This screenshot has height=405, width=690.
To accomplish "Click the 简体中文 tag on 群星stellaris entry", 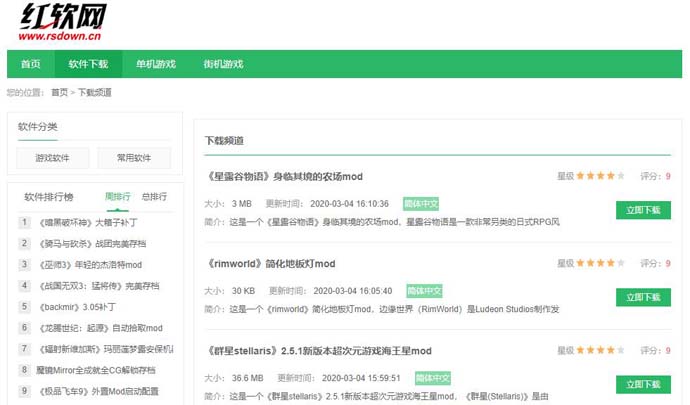I will click(x=433, y=378).
